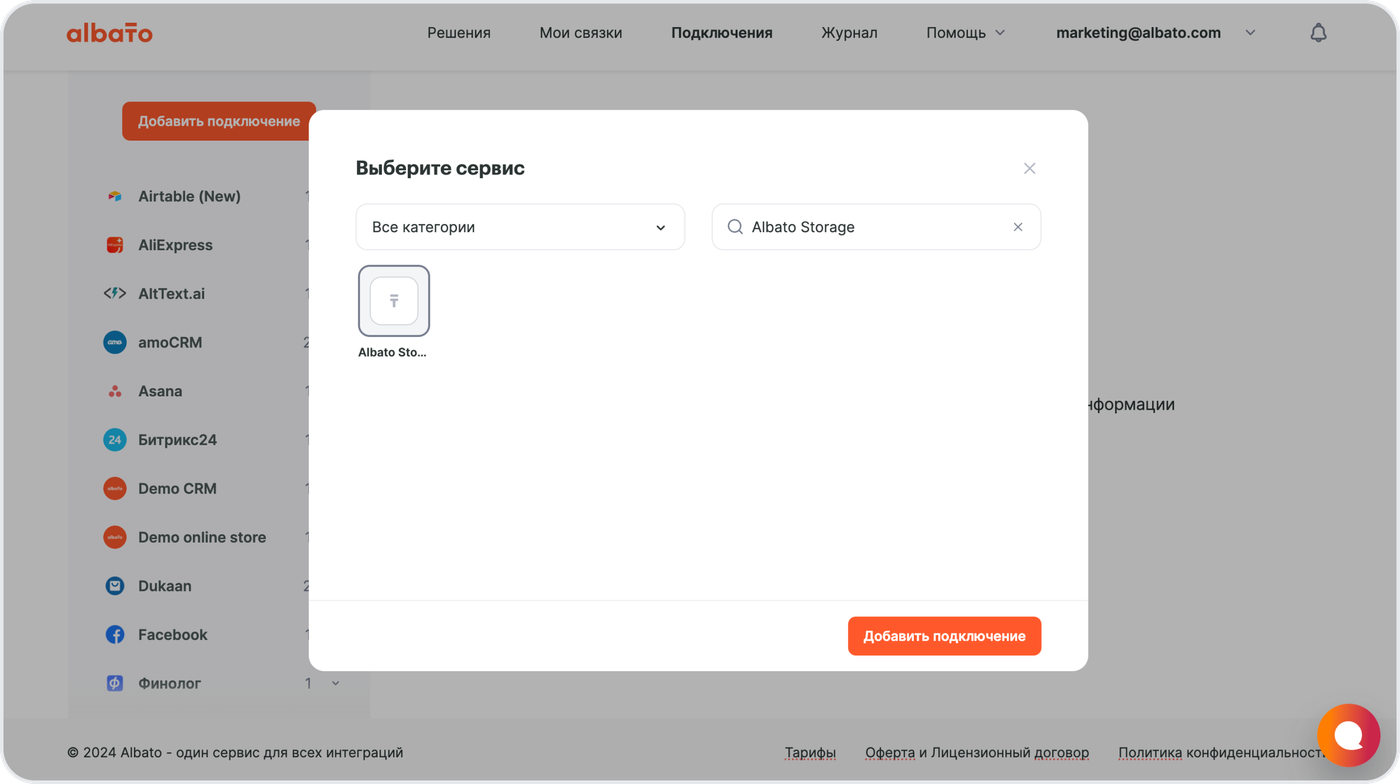Open the Оферта и Лицензионный договор link
The image size is (1400, 784).
977,753
